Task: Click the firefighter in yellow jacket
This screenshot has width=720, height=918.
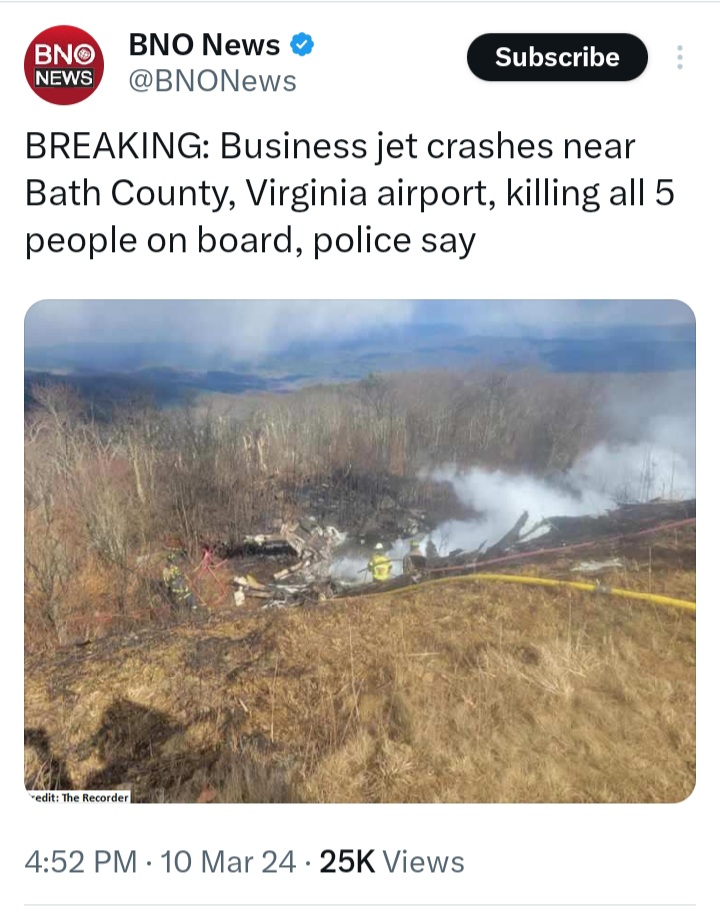Action: click(379, 563)
